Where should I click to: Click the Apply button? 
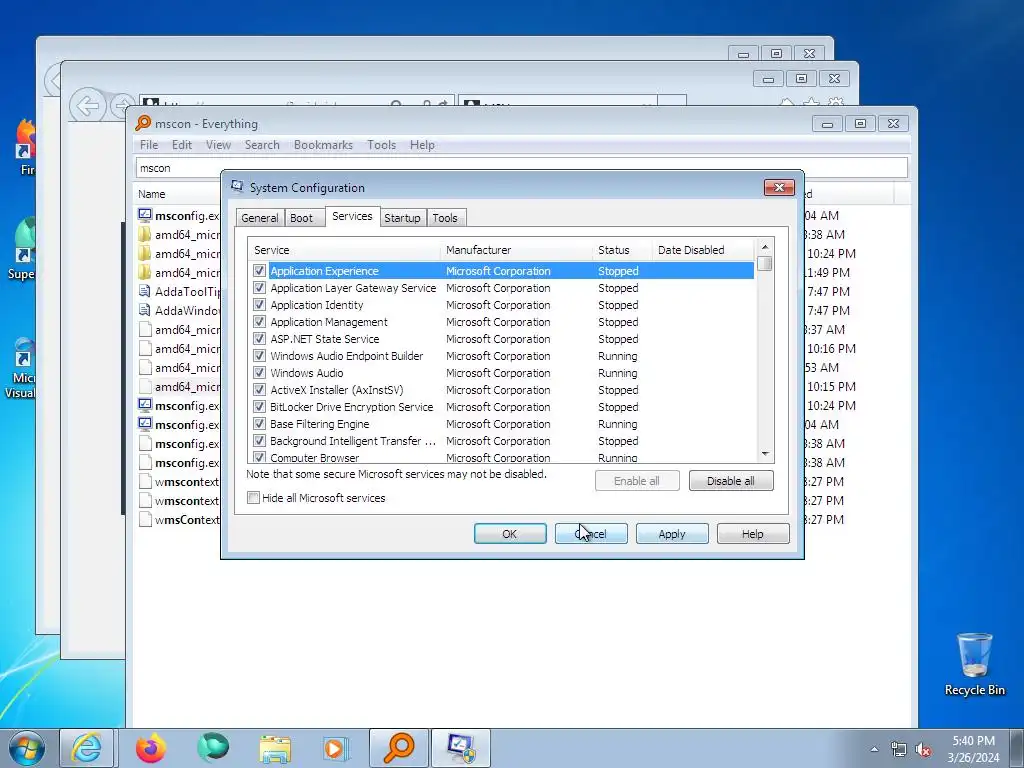[x=672, y=534]
